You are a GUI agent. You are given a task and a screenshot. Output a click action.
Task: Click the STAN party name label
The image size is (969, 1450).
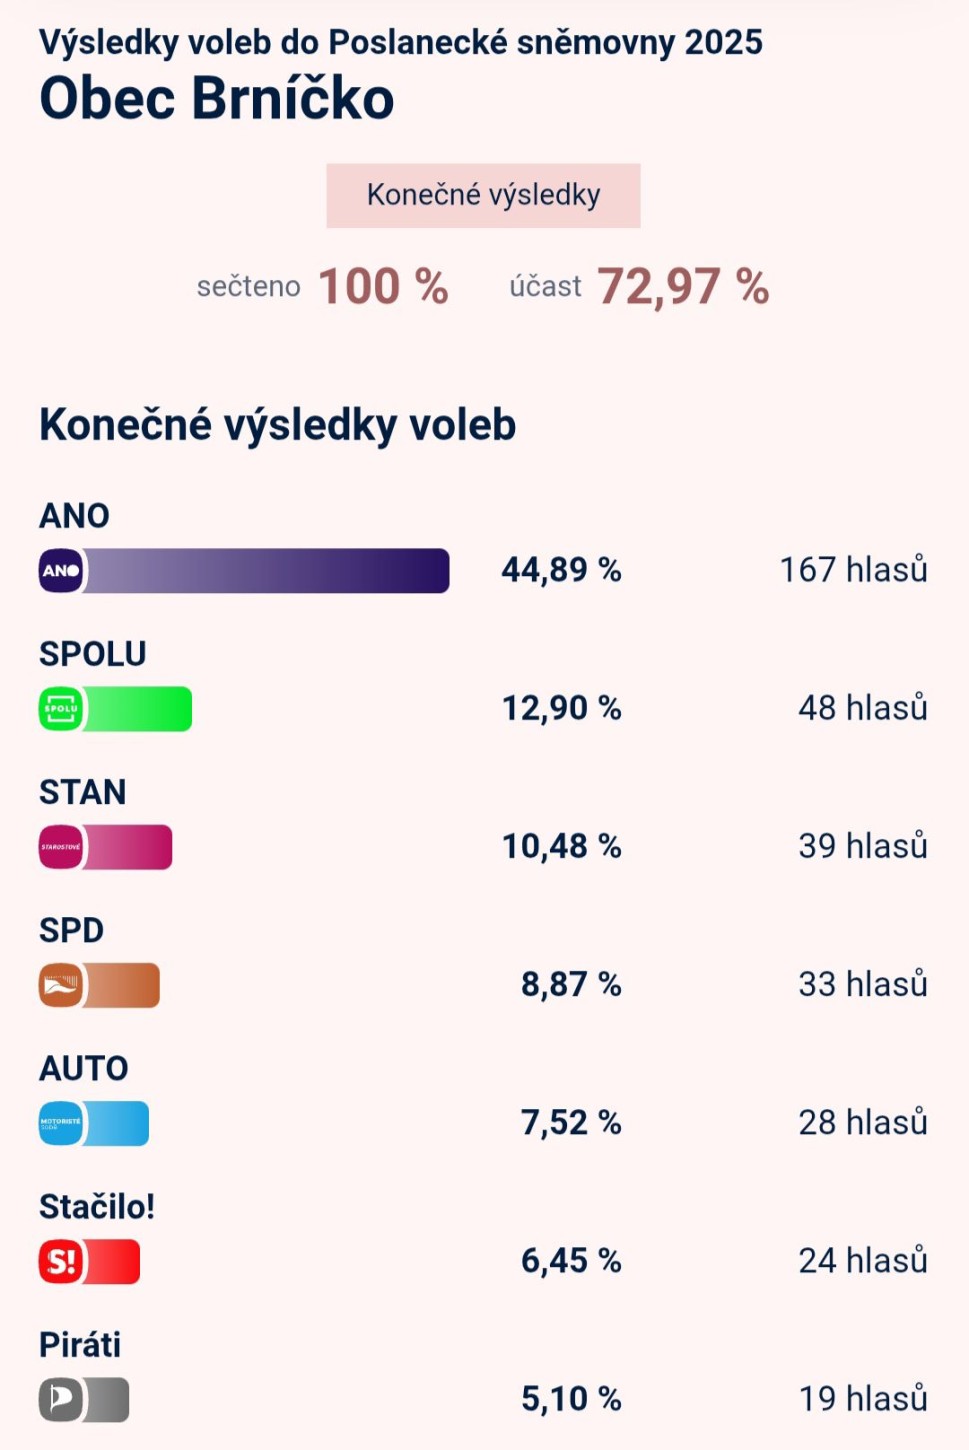click(82, 792)
